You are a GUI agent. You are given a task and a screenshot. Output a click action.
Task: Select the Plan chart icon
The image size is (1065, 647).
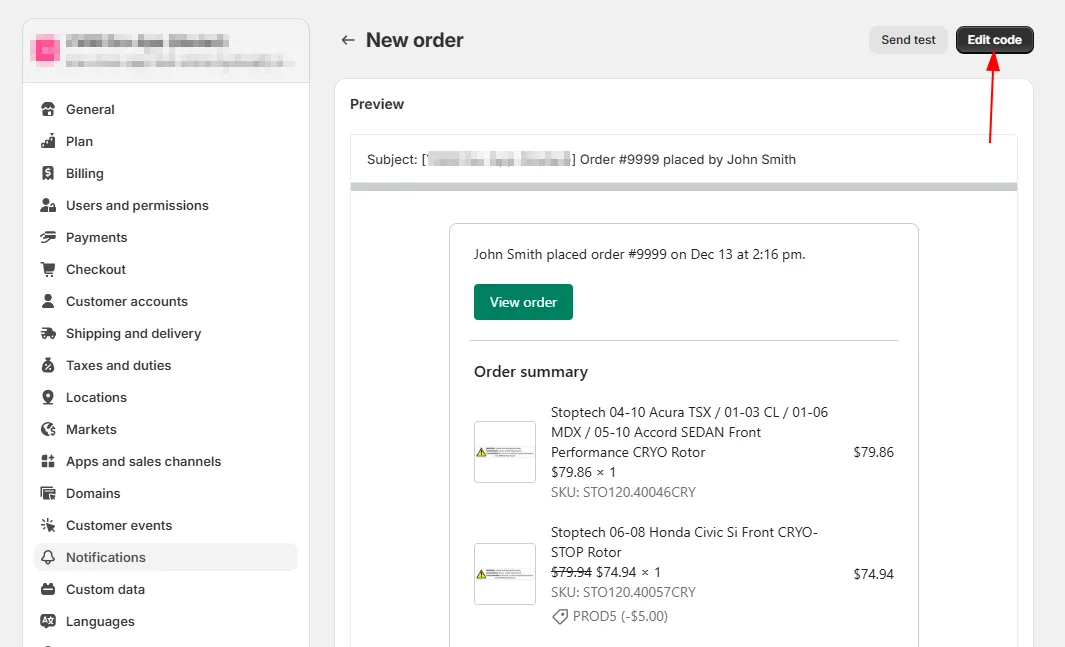(x=48, y=141)
